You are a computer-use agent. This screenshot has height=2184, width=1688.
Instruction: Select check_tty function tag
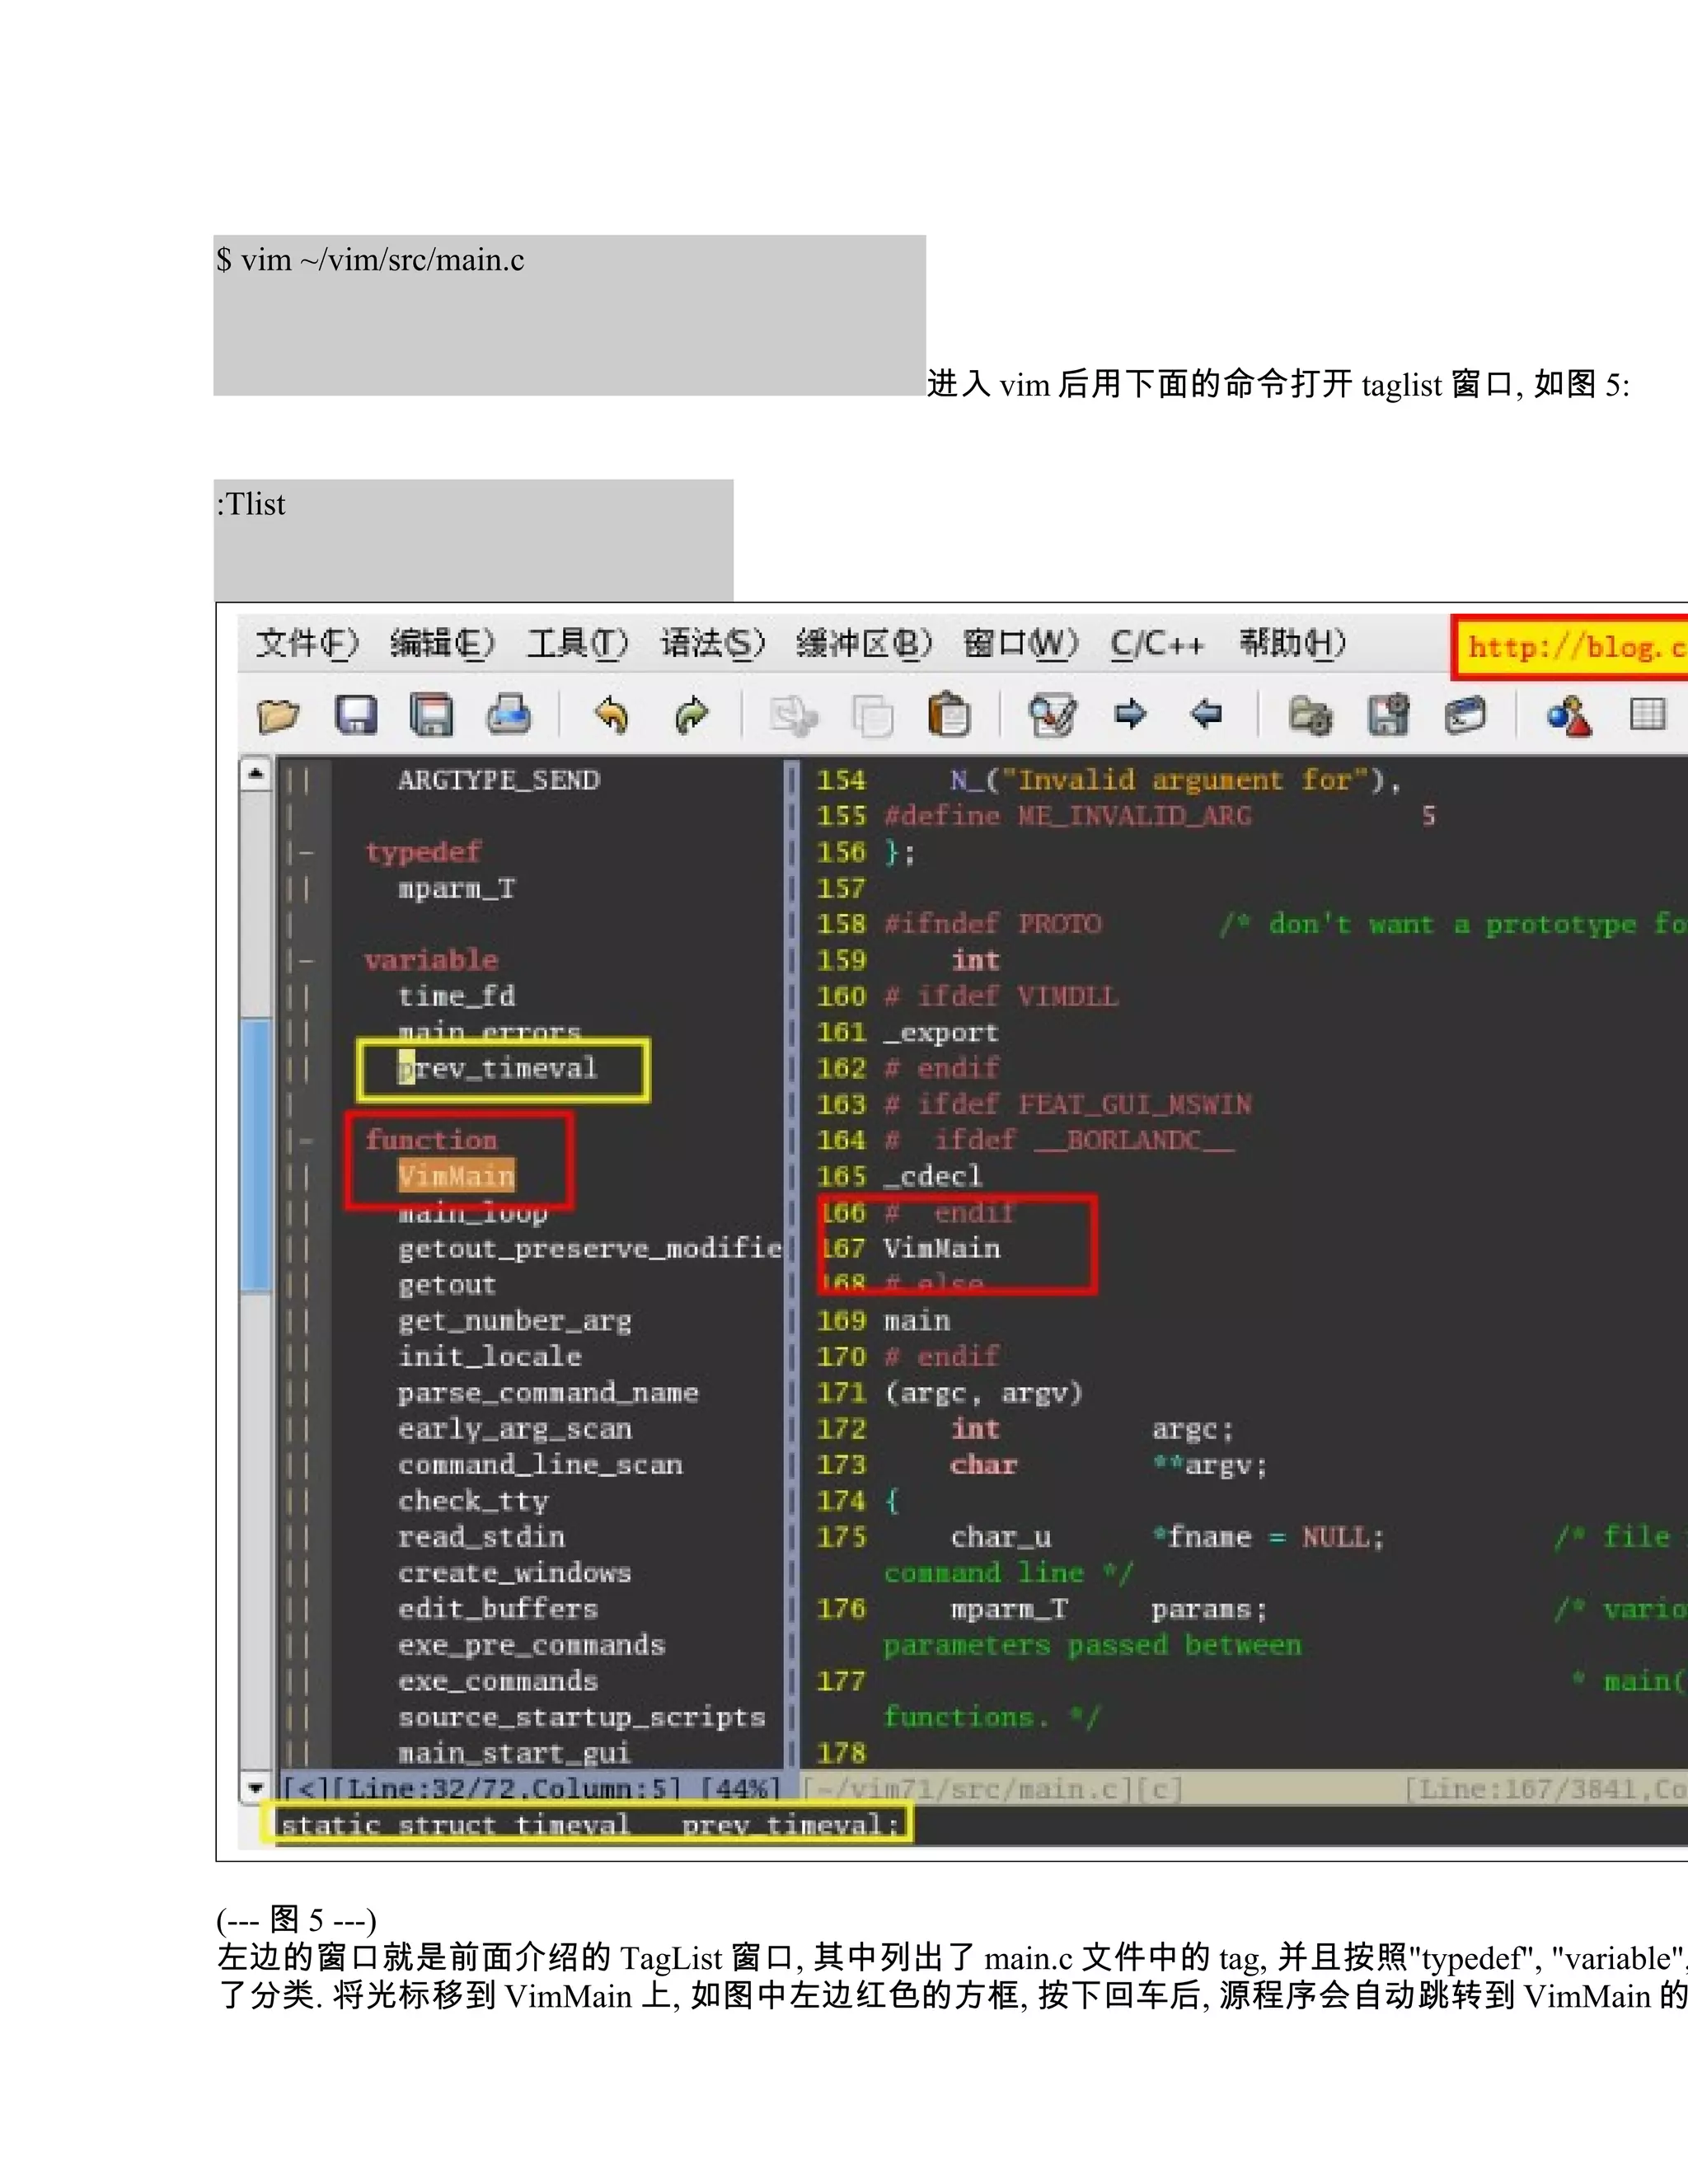tap(473, 1501)
